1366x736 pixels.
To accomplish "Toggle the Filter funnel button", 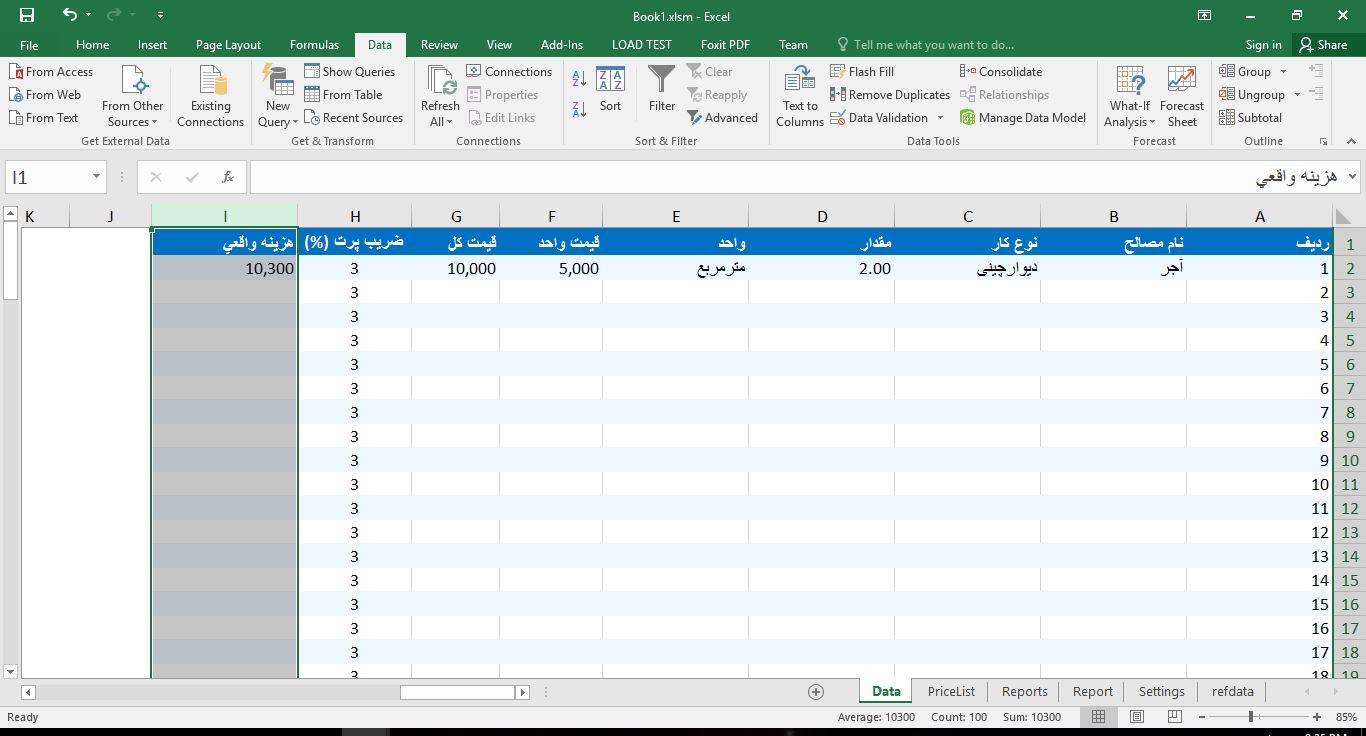I will click(x=661, y=90).
